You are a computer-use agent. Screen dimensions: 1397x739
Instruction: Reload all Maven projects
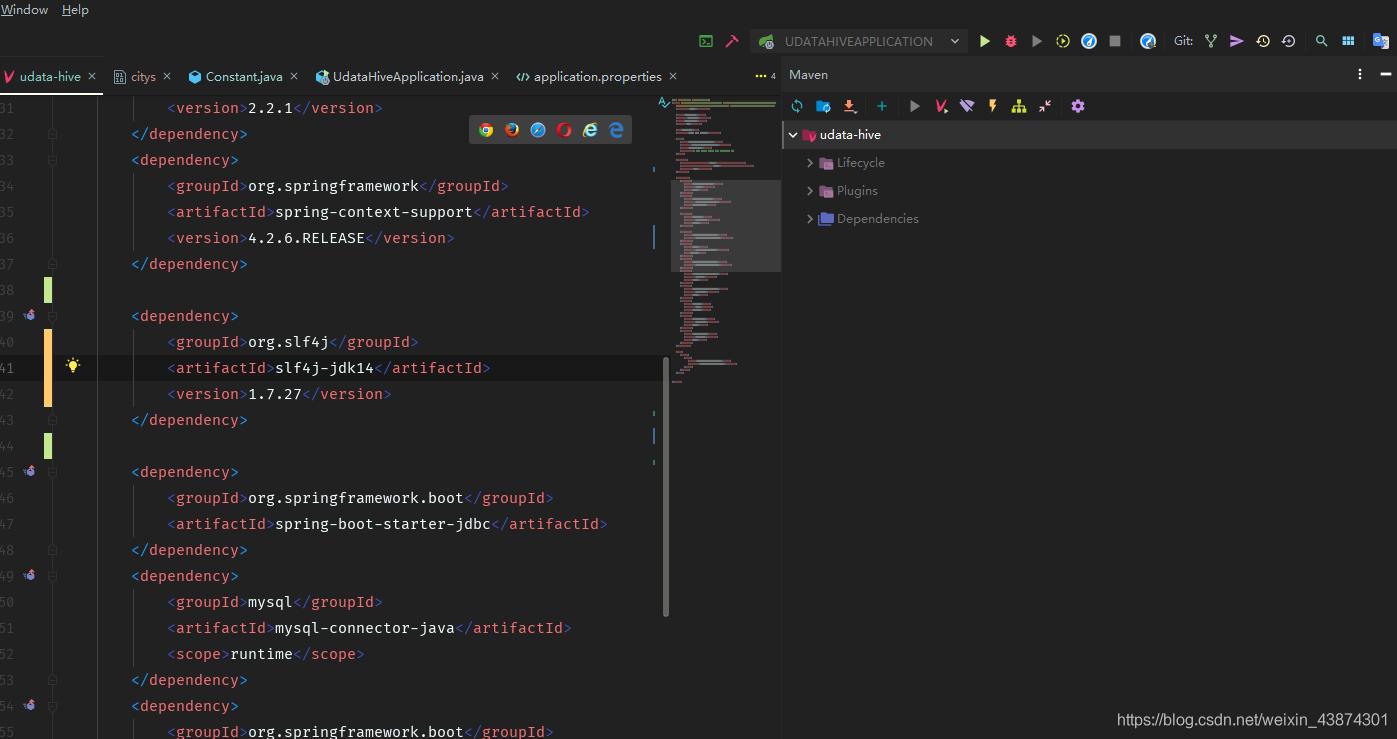797,106
